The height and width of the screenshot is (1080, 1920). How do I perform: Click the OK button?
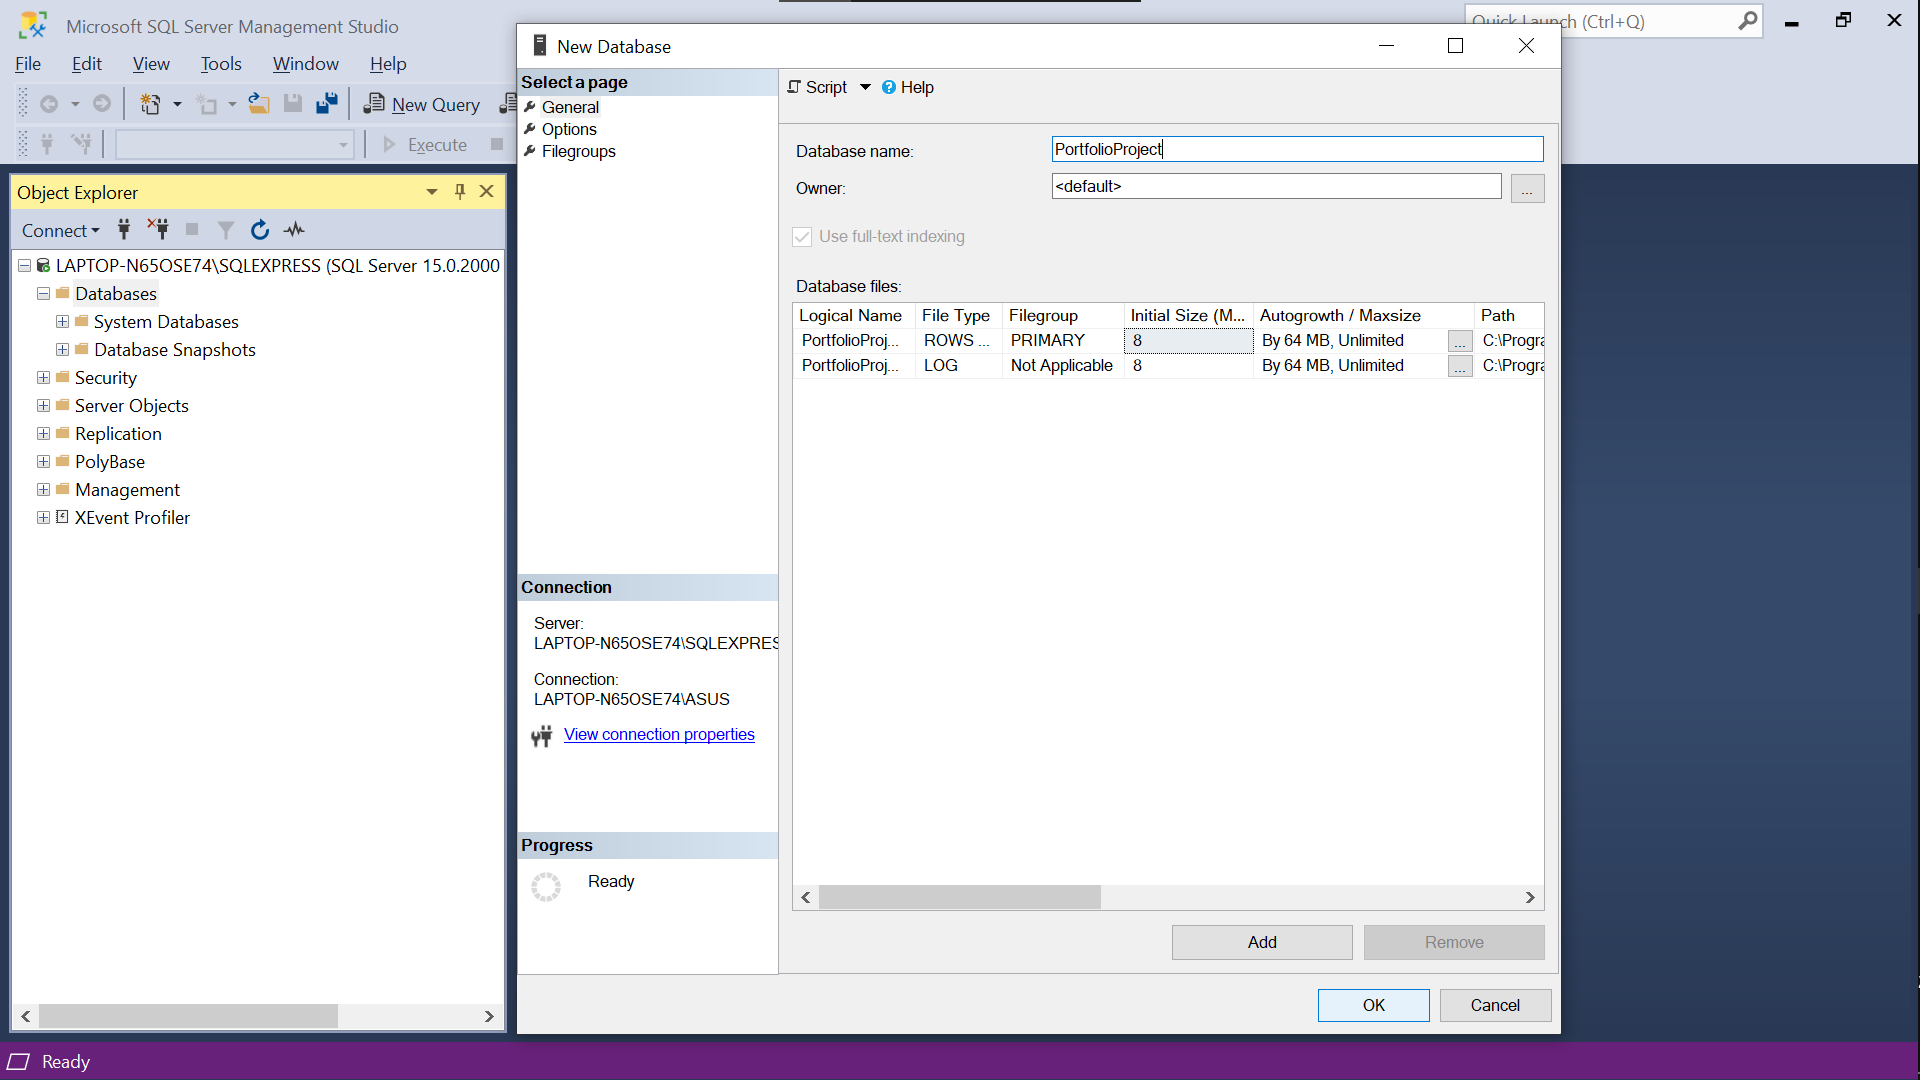tap(1373, 1006)
